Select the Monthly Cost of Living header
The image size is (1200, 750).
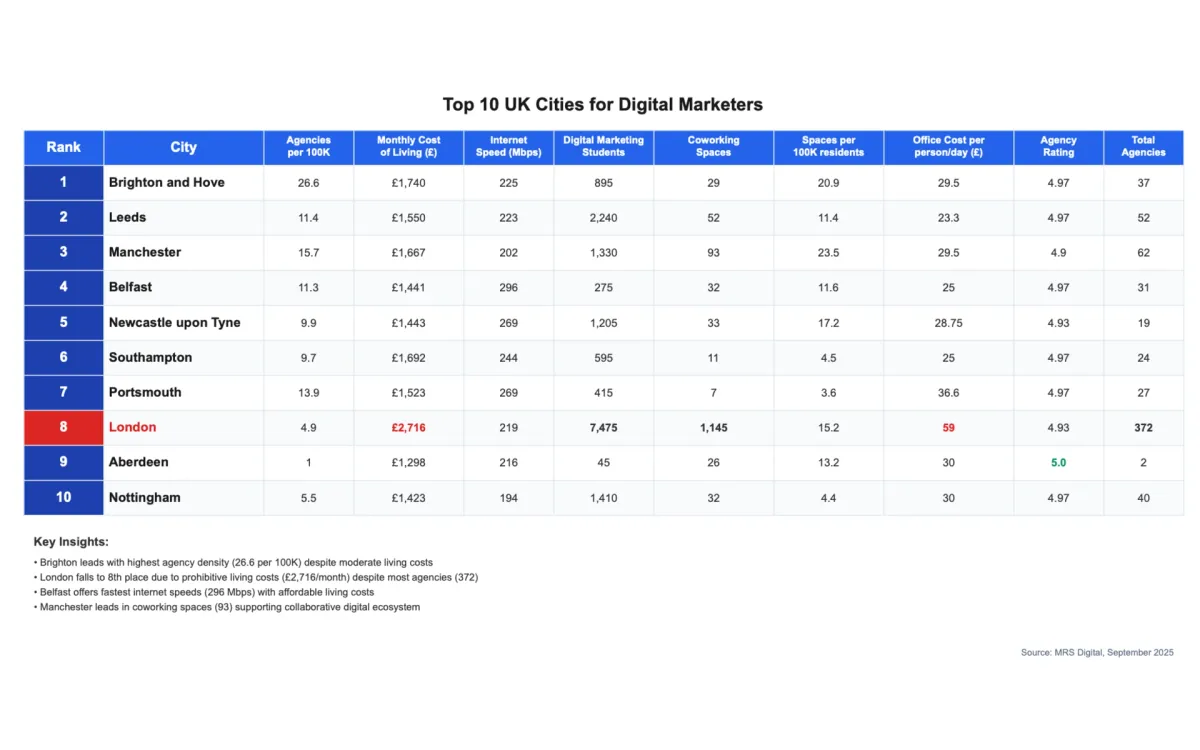click(407, 146)
